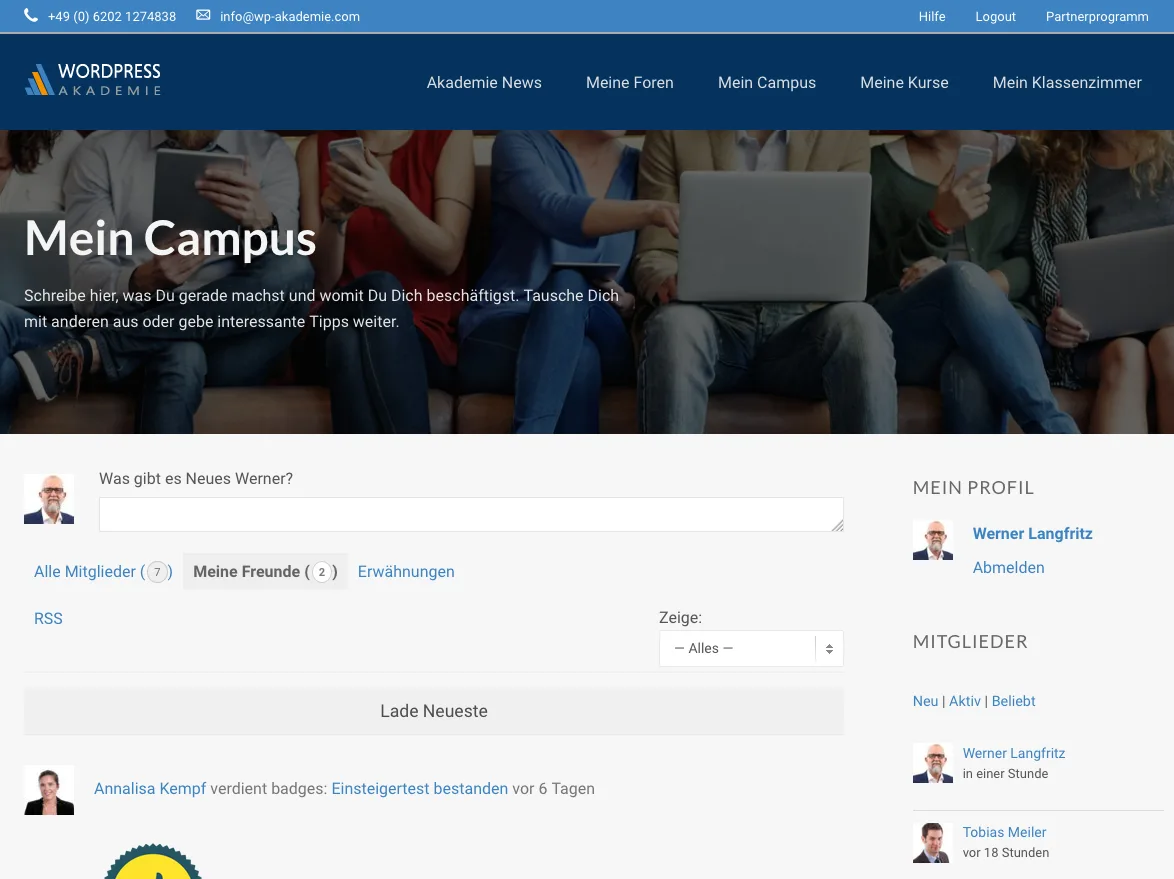The image size is (1174, 879).
Task: Open Erwähnungen tab
Action: click(x=406, y=572)
